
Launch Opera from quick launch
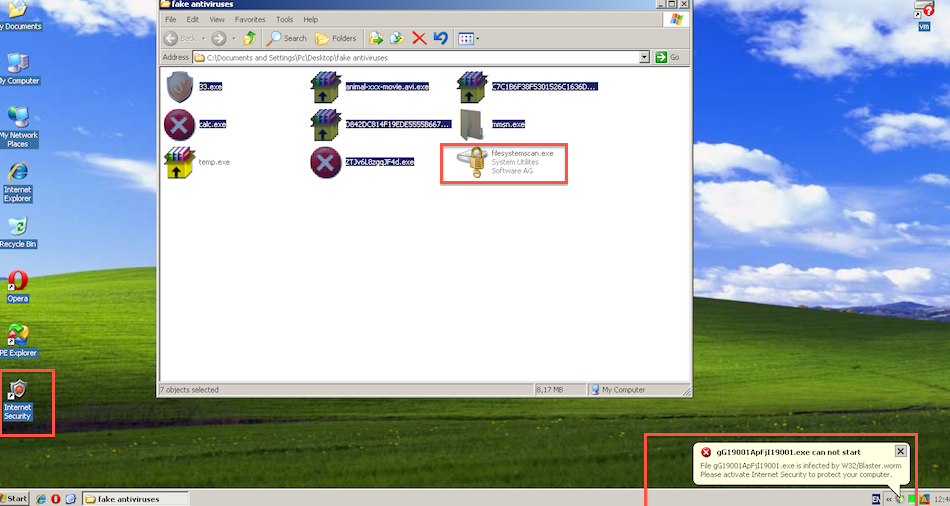click(56, 499)
